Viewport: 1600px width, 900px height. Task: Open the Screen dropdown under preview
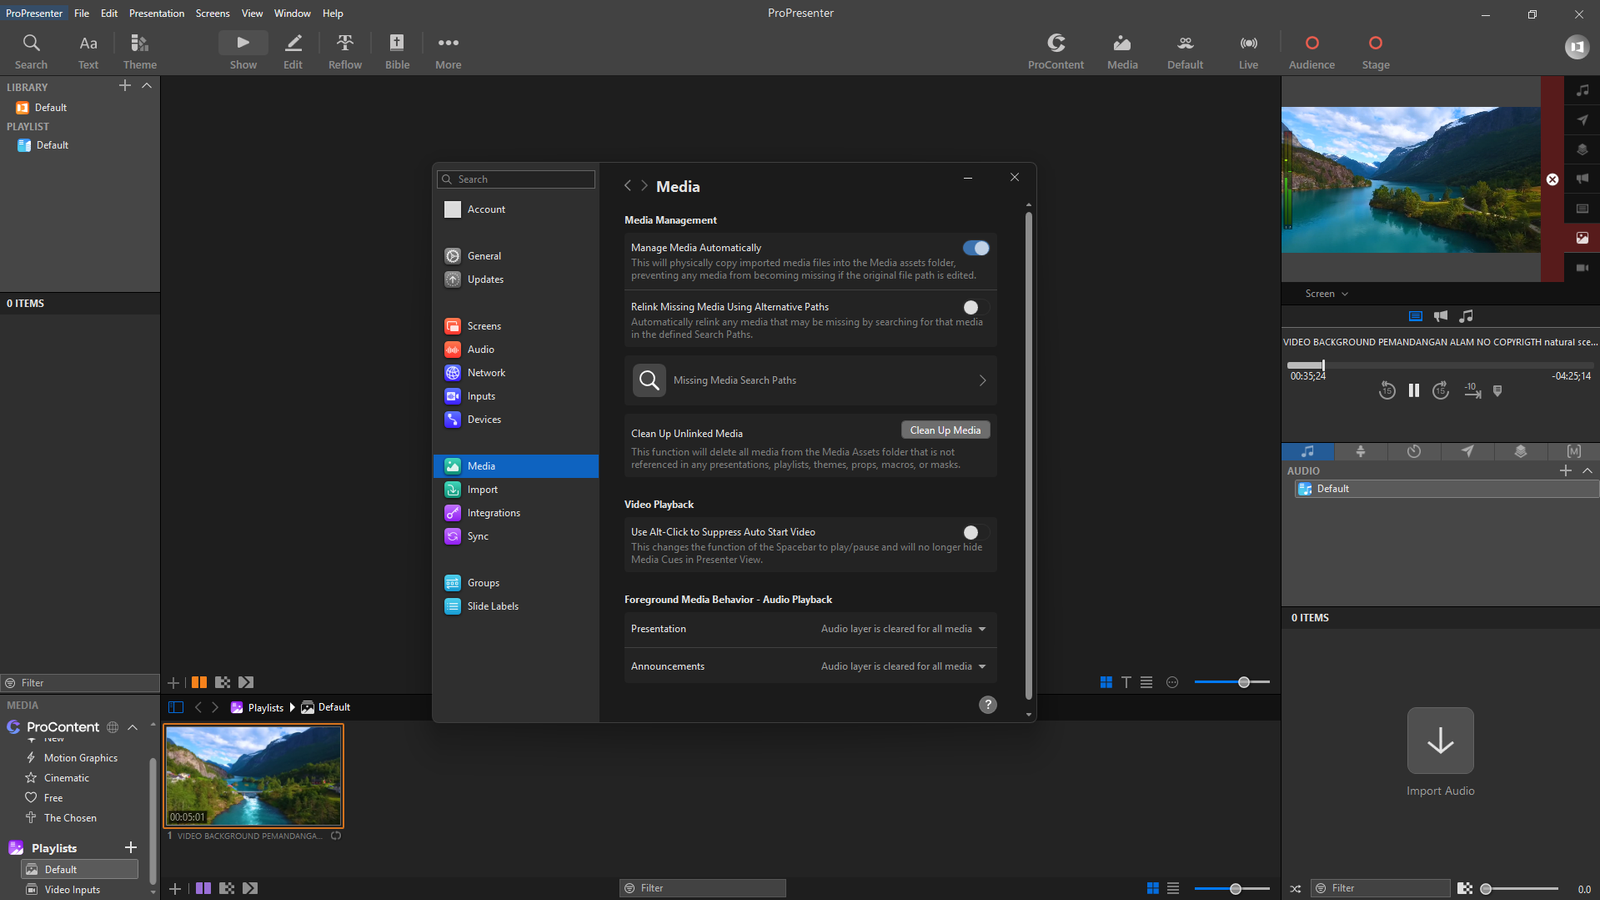click(x=1327, y=294)
